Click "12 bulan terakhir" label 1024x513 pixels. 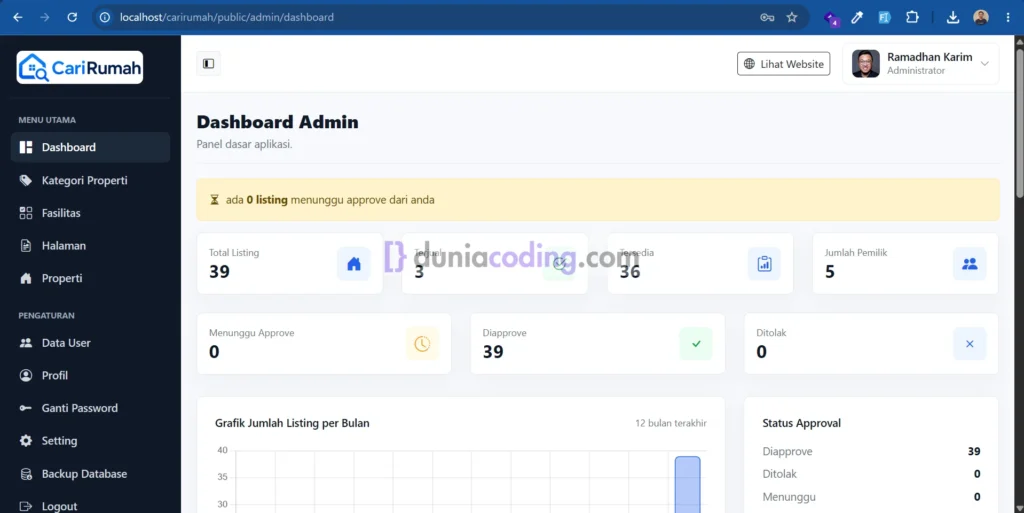(x=671, y=423)
